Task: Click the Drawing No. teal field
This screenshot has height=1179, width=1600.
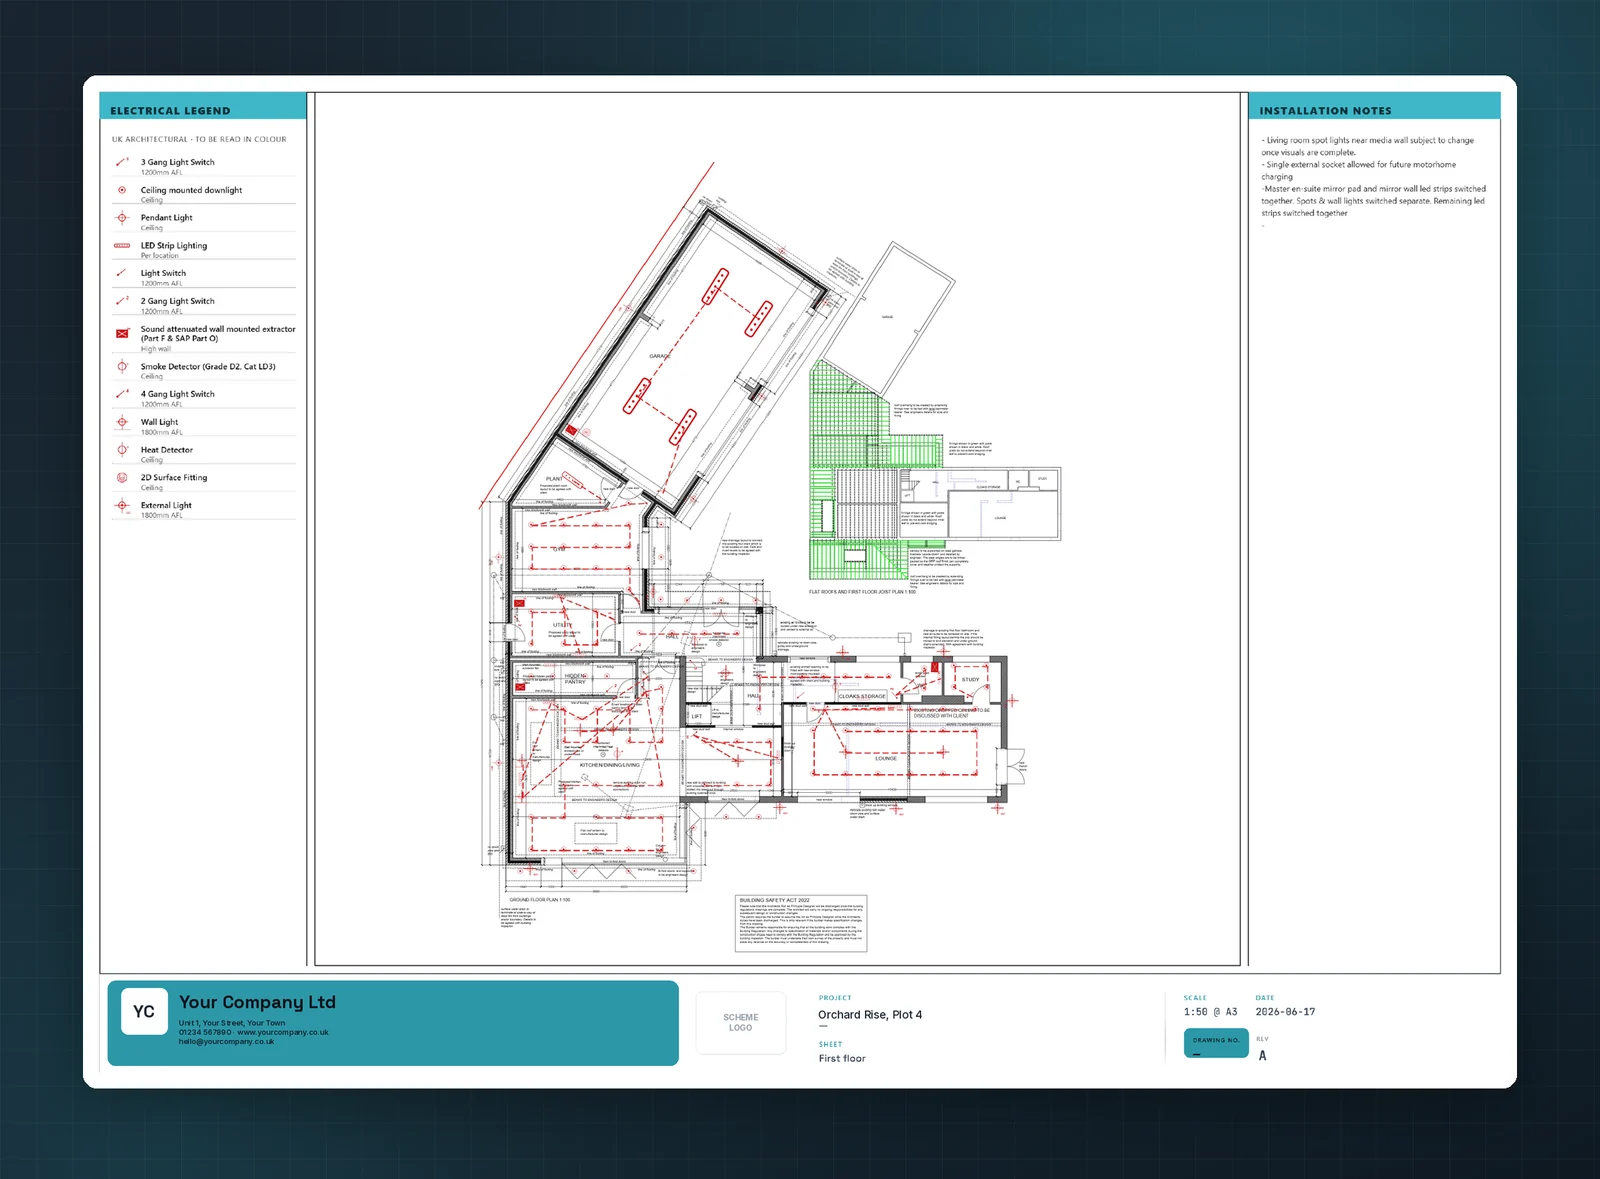Action: click(x=1217, y=1043)
